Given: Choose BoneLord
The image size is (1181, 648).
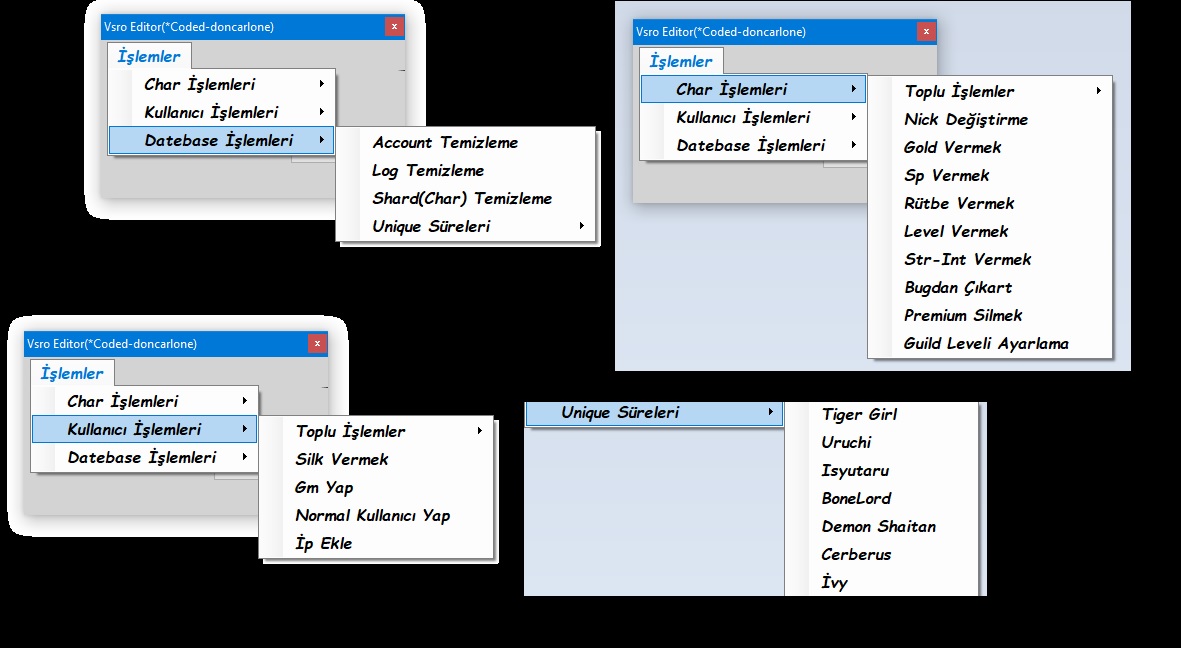Looking at the screenshot, I should pos(881,498).
